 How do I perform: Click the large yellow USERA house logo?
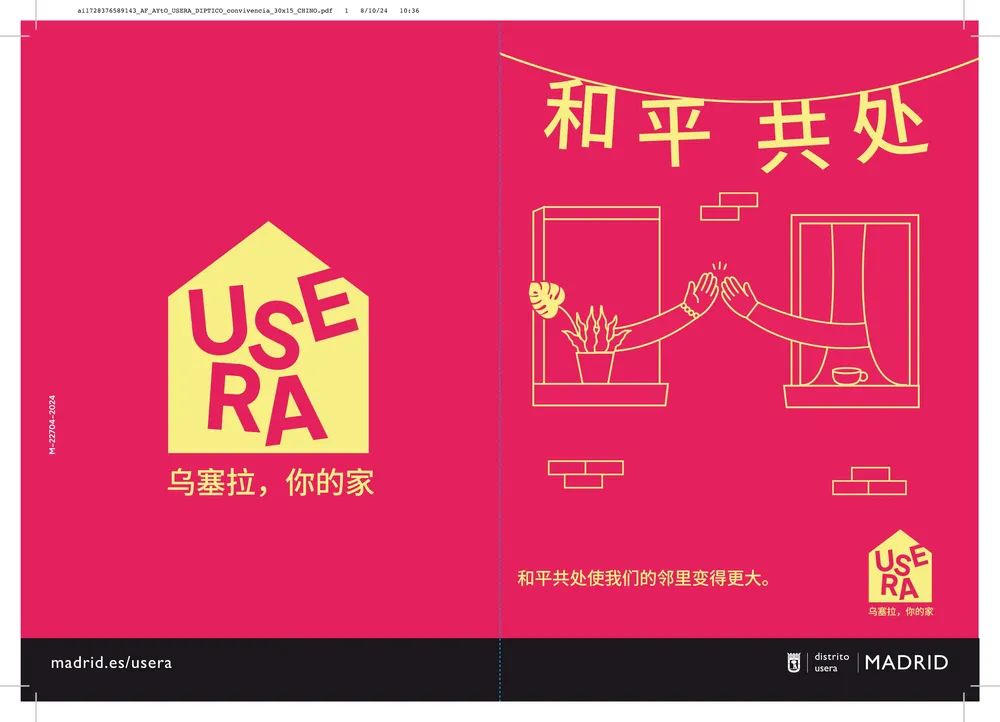pyautogui.click(x=268, y=340)
